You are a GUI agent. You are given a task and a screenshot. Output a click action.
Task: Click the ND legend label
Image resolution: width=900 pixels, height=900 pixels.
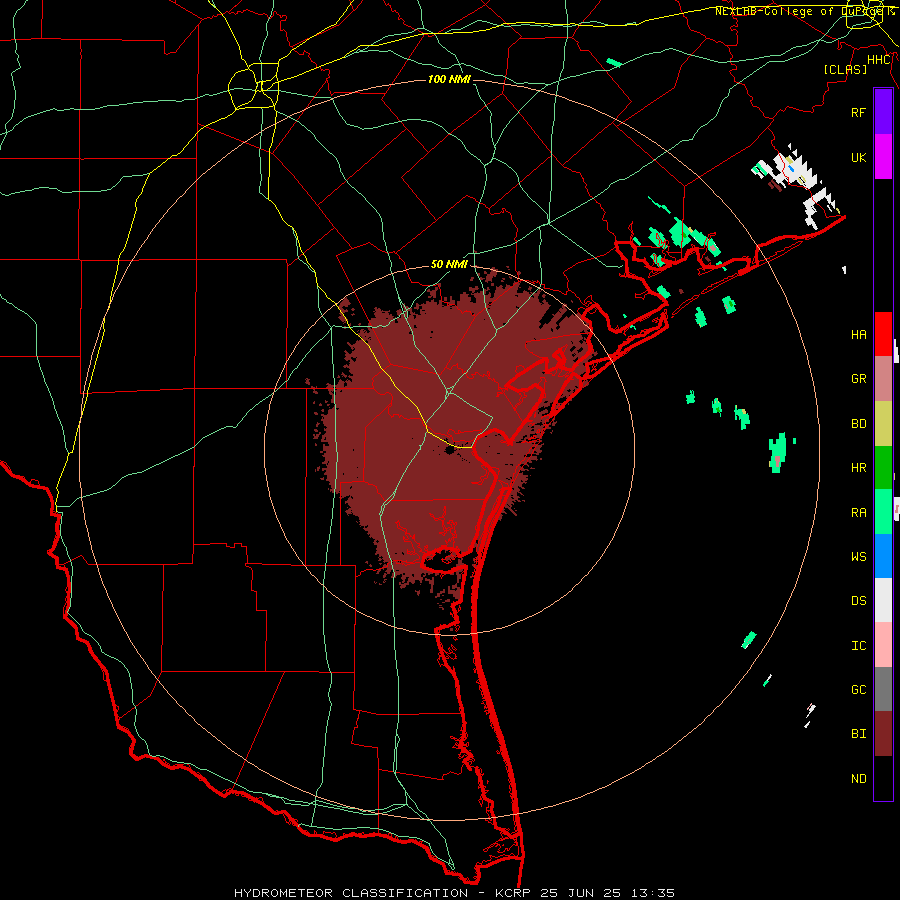[858, 779]
